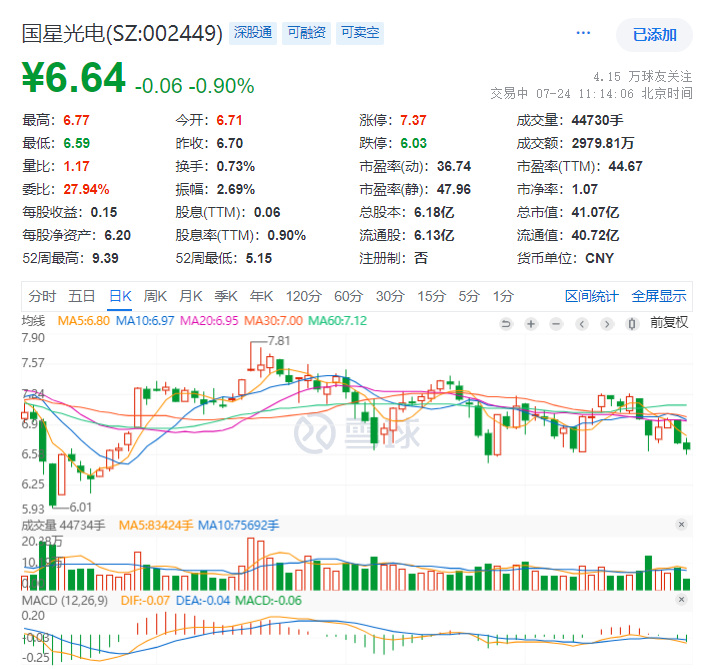The image size is (715, 669).
Task: Click the 成交额 value 2979.81万
Action: 603,143
